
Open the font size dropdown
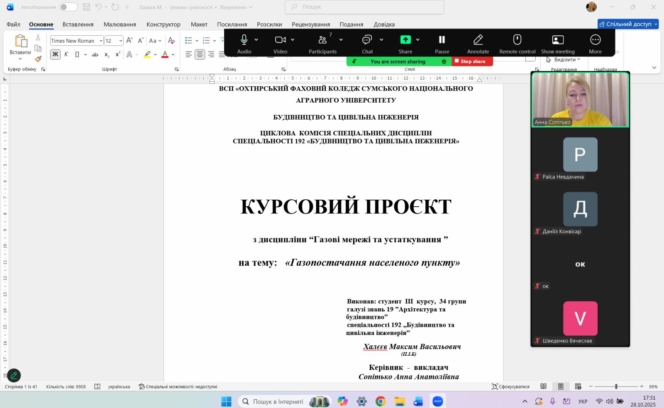tap(120, 41)
